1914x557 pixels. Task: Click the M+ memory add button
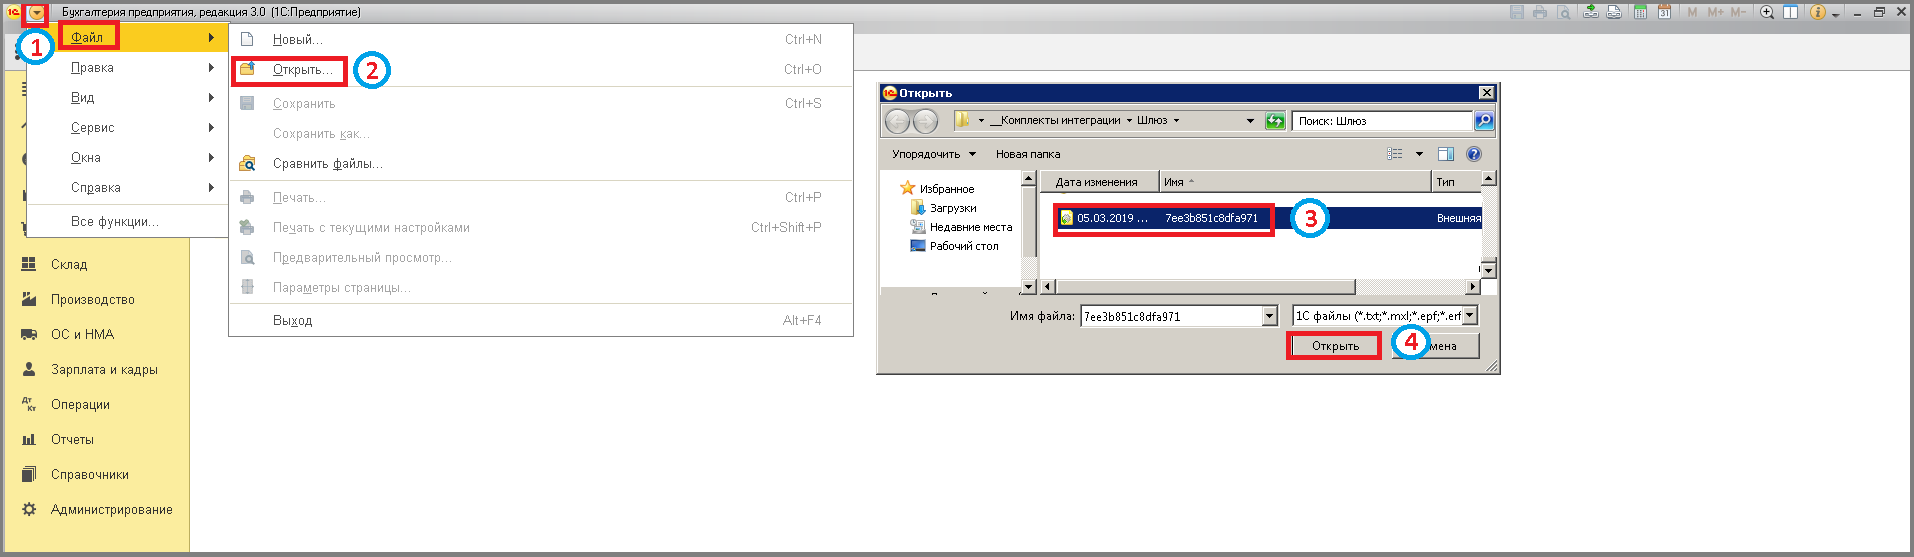[1716, 12]
